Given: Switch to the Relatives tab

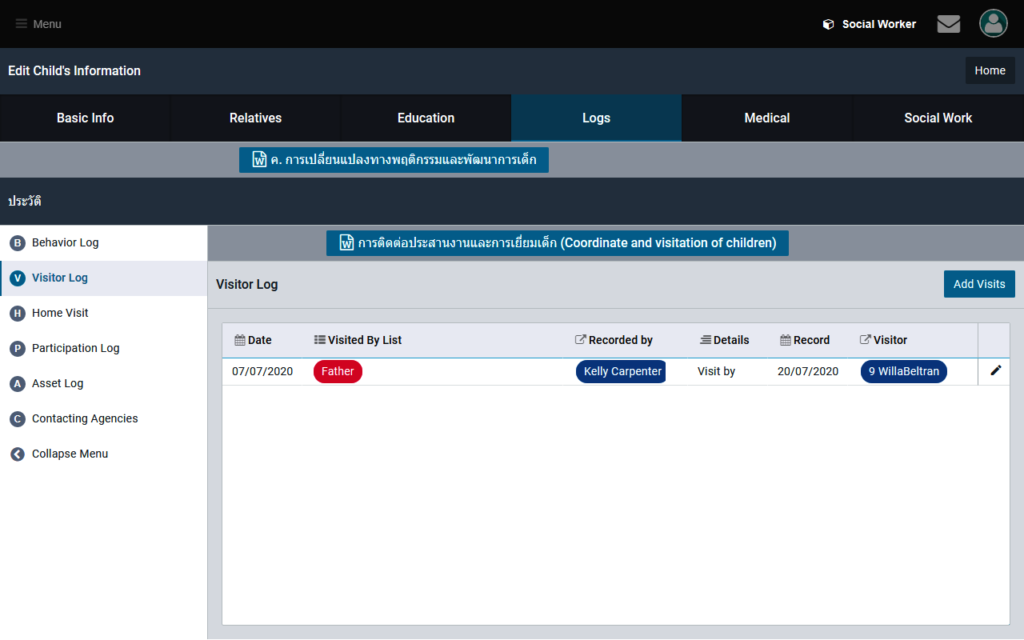Looking at the screenshot, I should 255,118.
